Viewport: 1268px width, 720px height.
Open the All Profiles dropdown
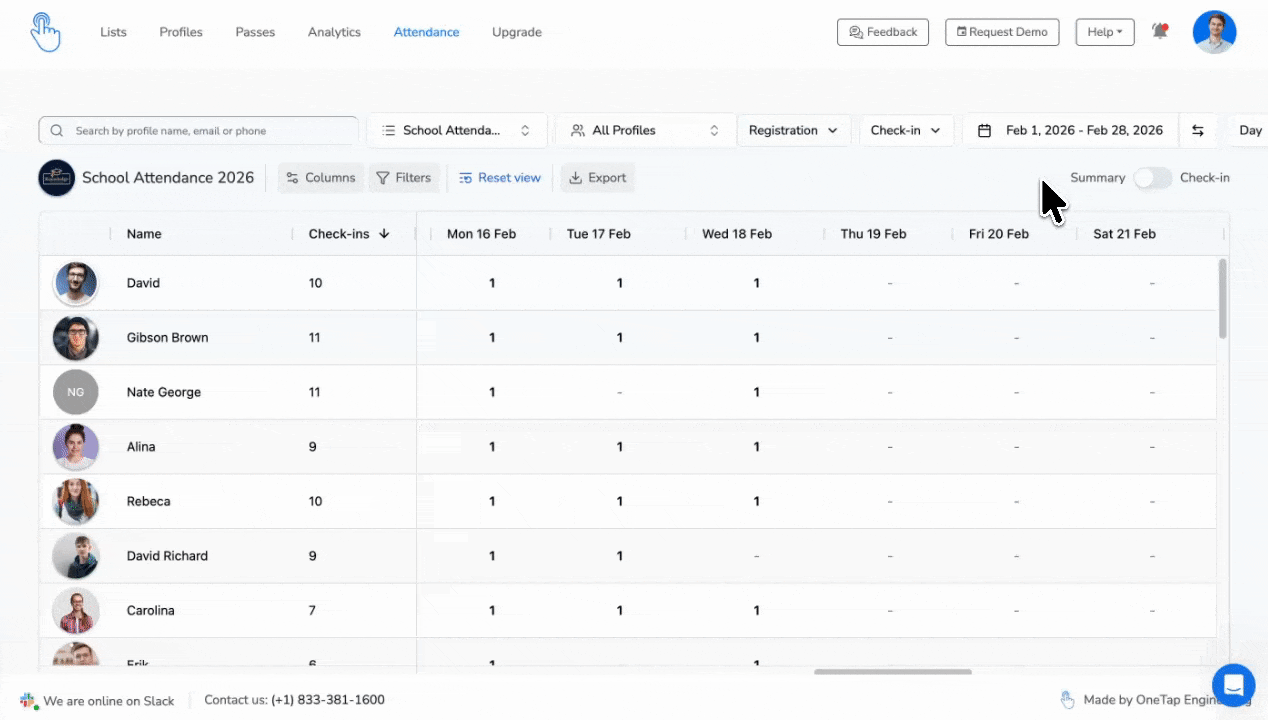click(644, 131)
